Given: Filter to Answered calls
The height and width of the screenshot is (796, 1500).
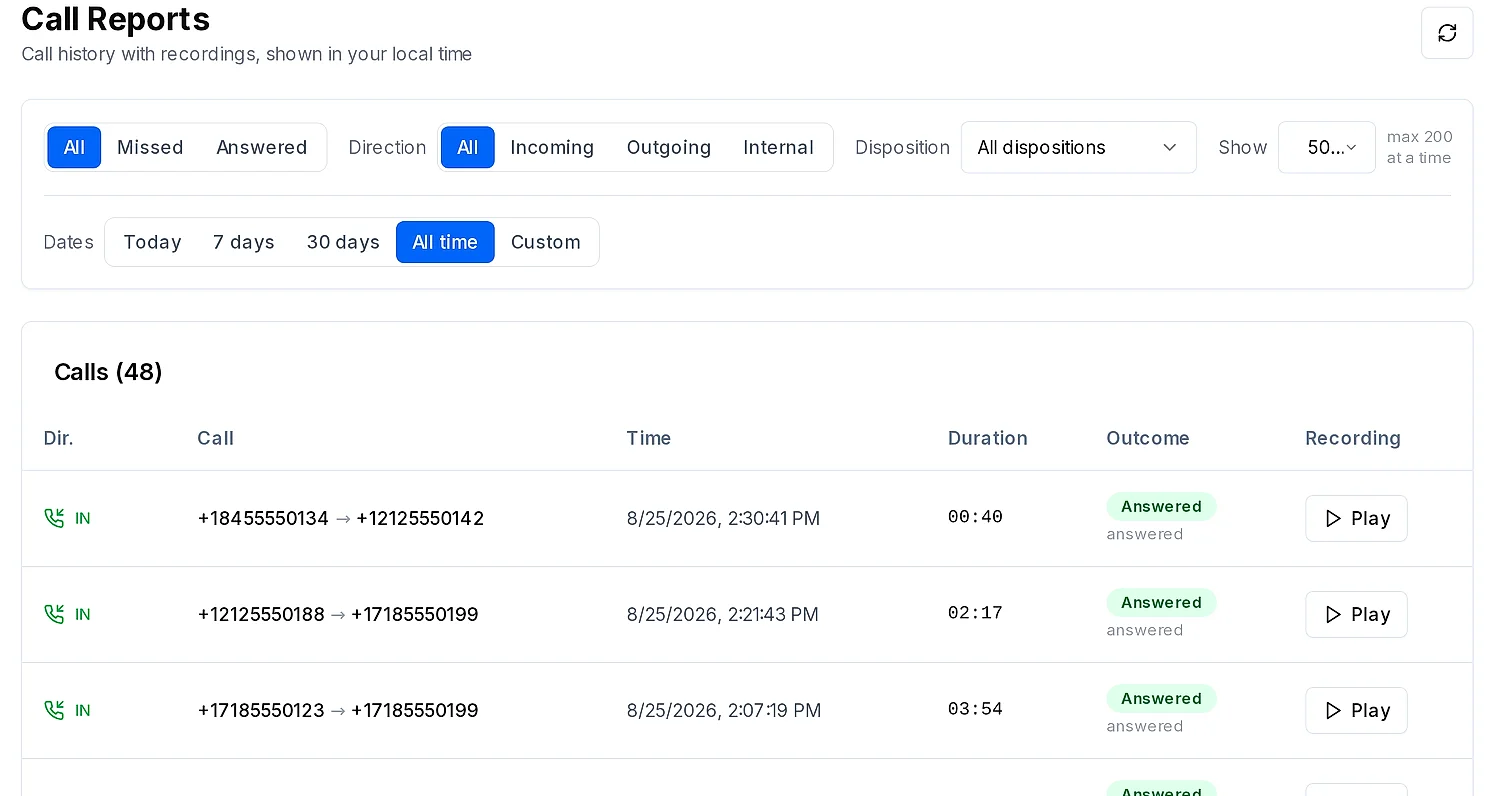Looking at the screenshot, I should (261, 147).
